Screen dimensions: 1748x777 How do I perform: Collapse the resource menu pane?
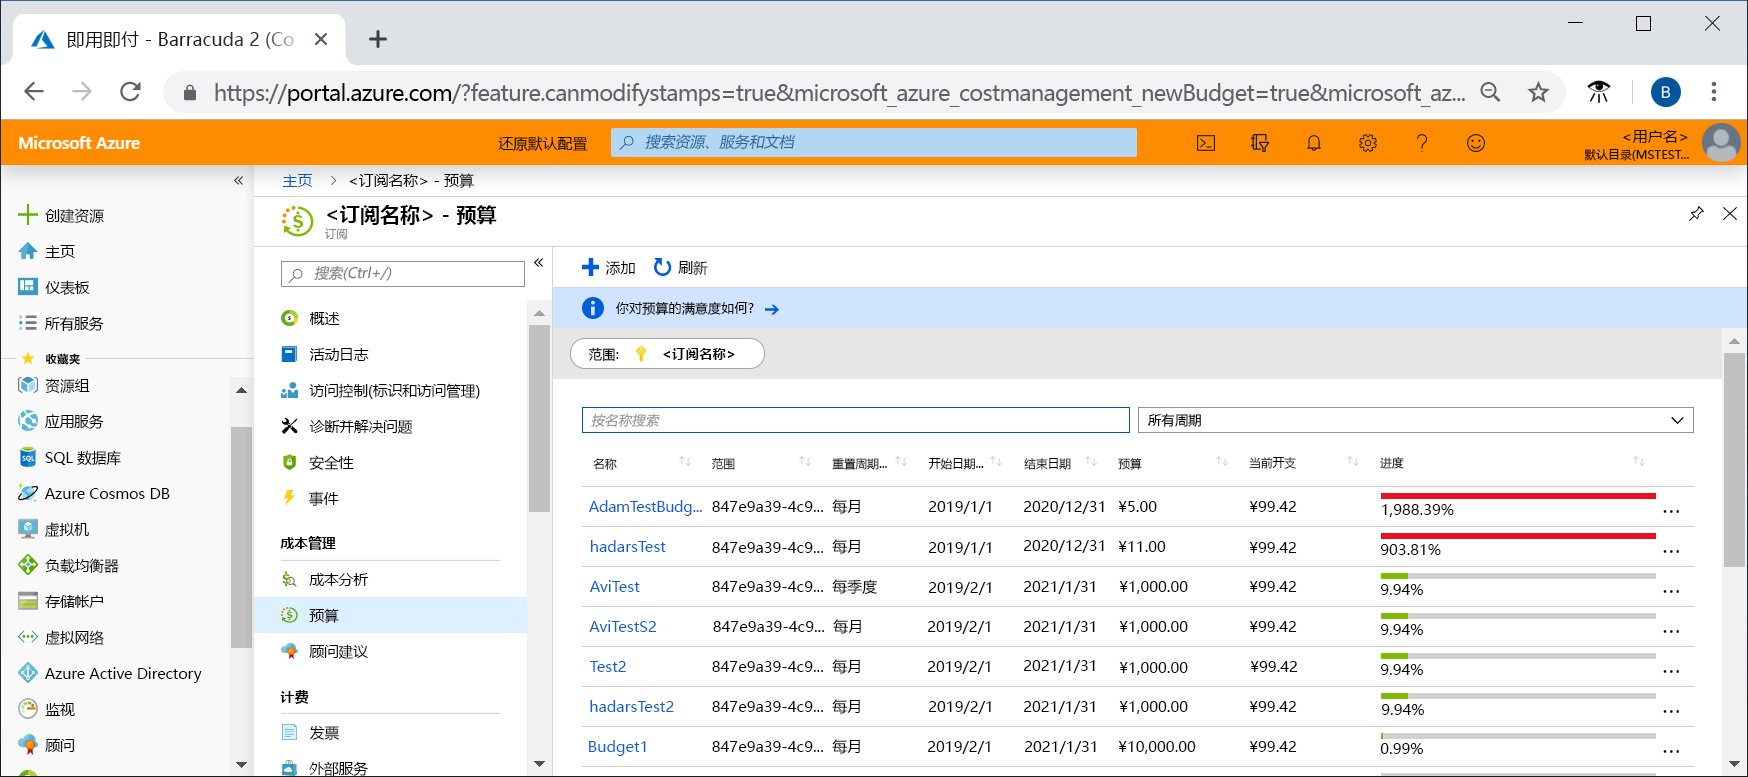(x=538, y=262)
